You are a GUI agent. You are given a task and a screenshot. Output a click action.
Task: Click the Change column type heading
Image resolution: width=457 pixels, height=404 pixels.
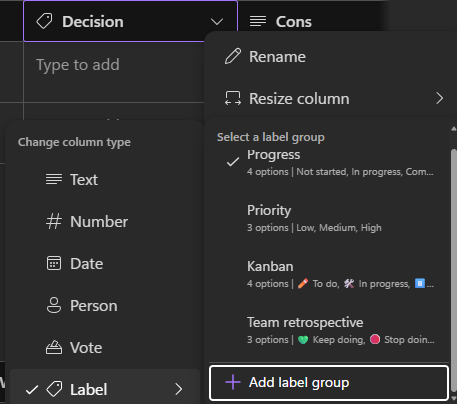pos(74,142)
